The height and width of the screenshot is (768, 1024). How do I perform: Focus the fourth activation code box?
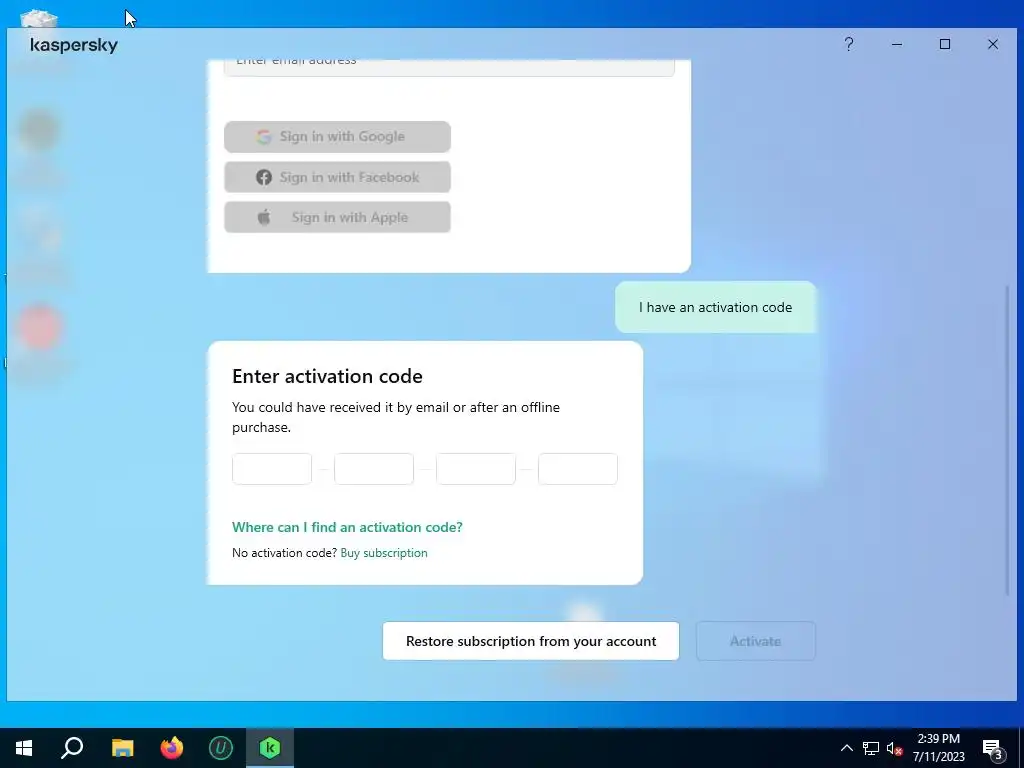pos(577,469)
